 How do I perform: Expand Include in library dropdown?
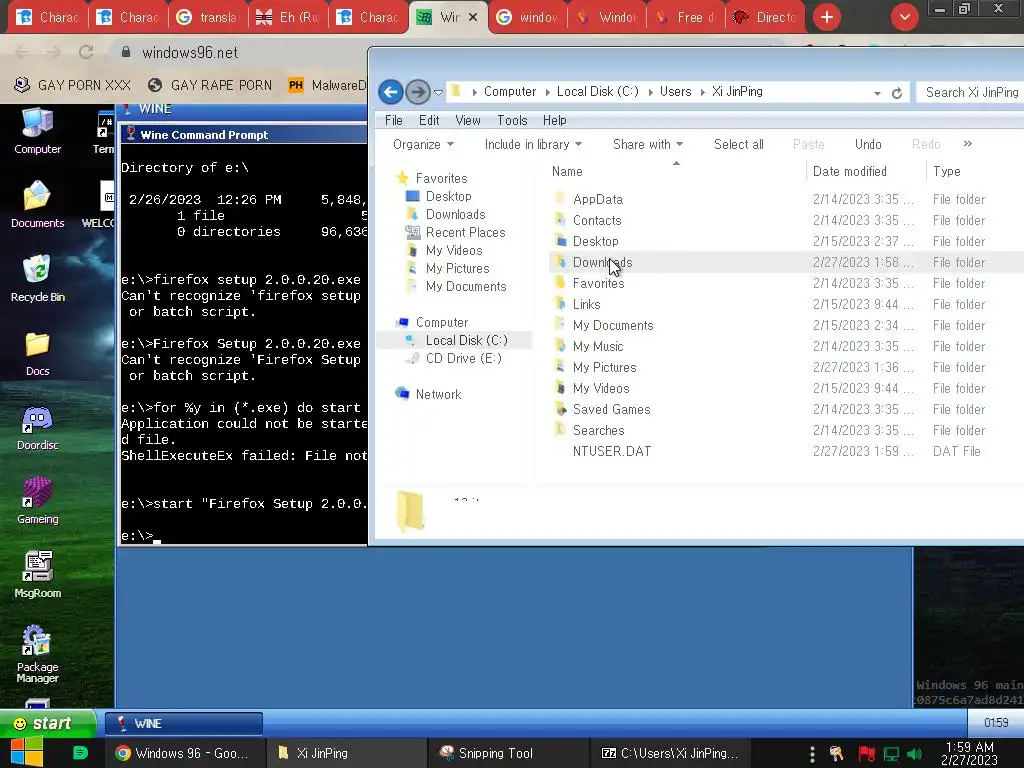533,144
